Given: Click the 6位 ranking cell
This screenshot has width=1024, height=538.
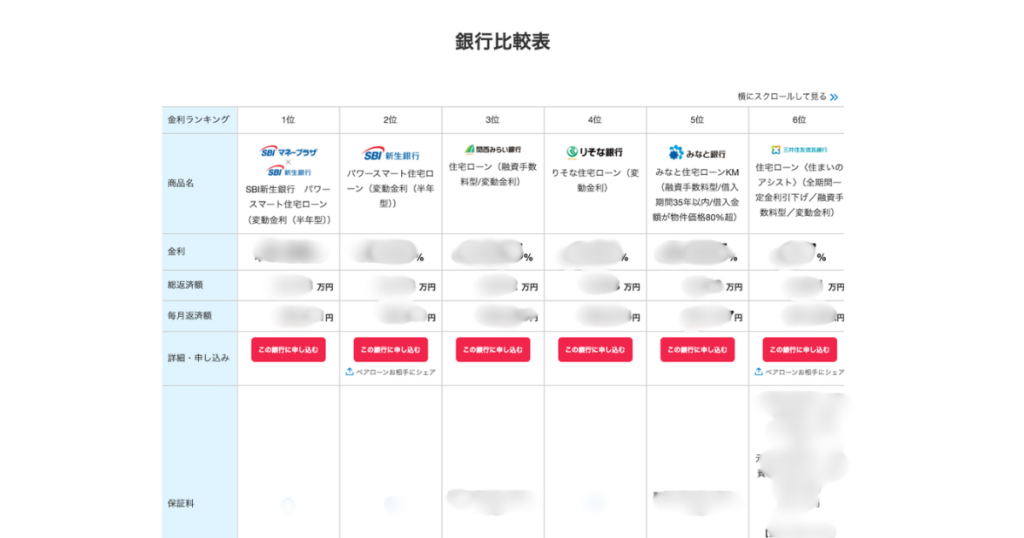Looking at the screenshot, I should click(798, 120).
